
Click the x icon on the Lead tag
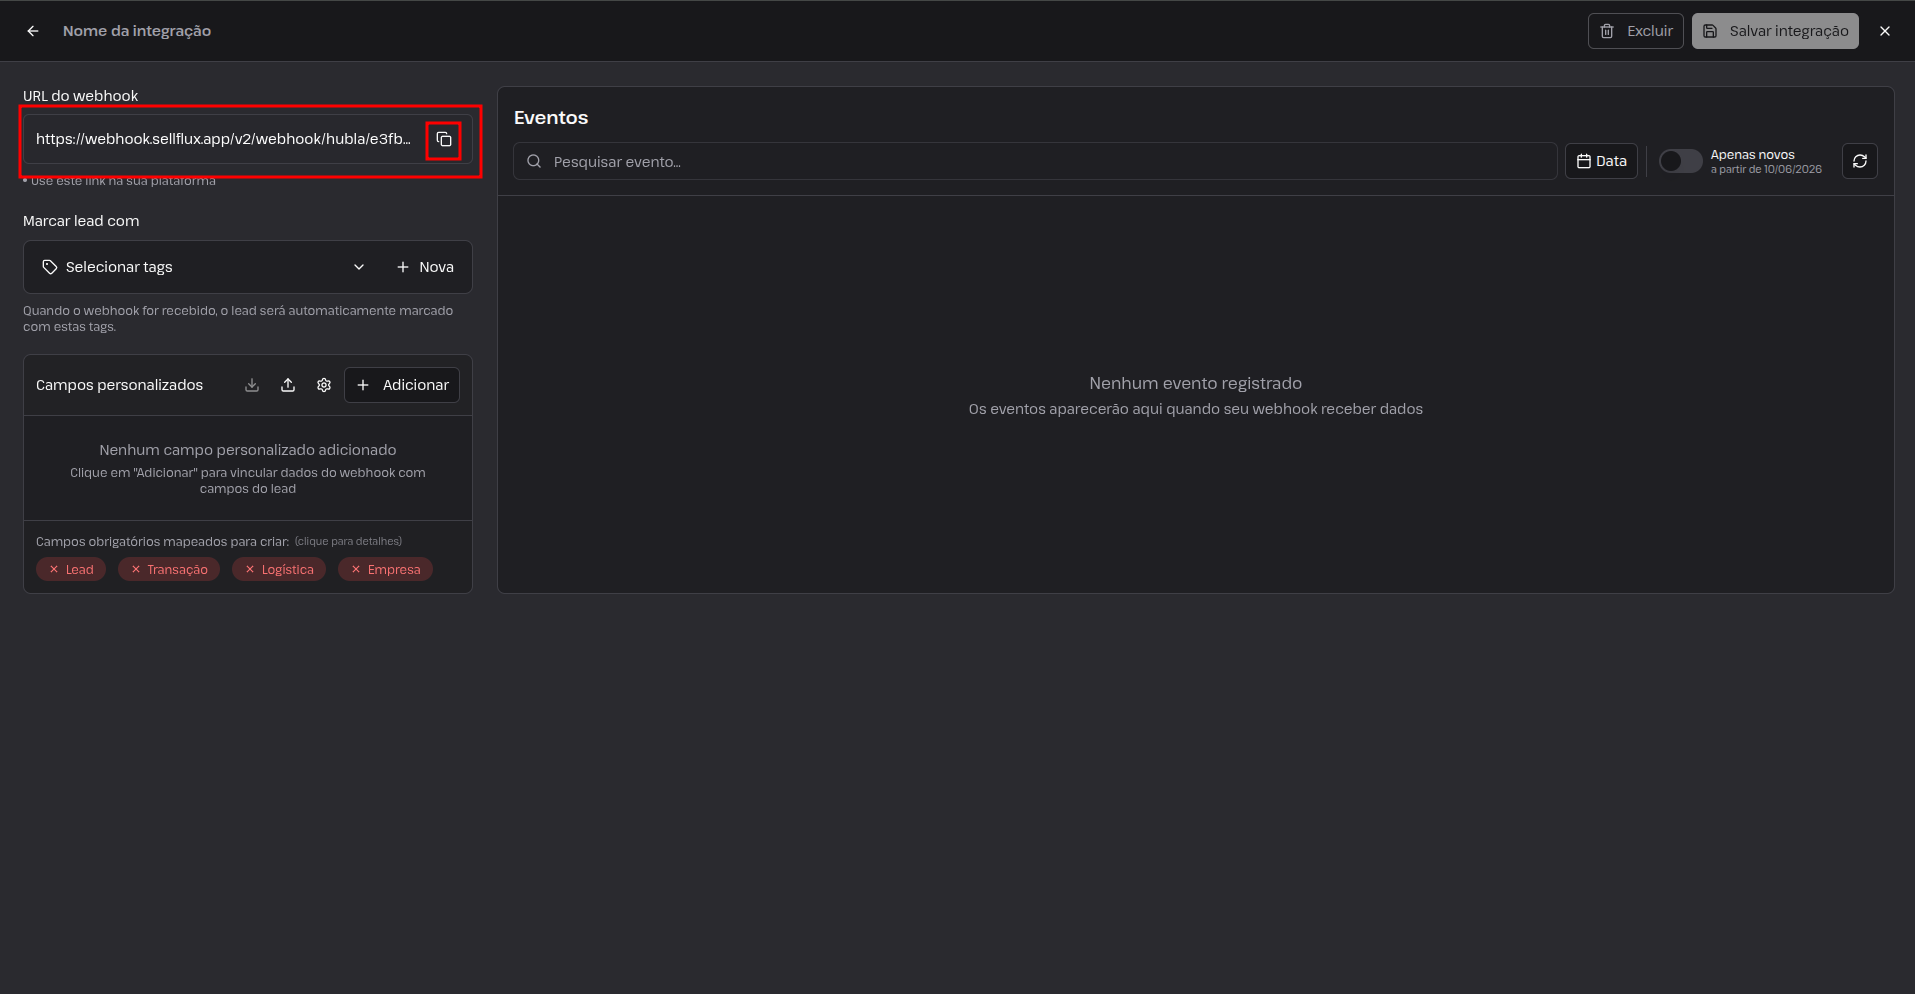click(54, 569)
